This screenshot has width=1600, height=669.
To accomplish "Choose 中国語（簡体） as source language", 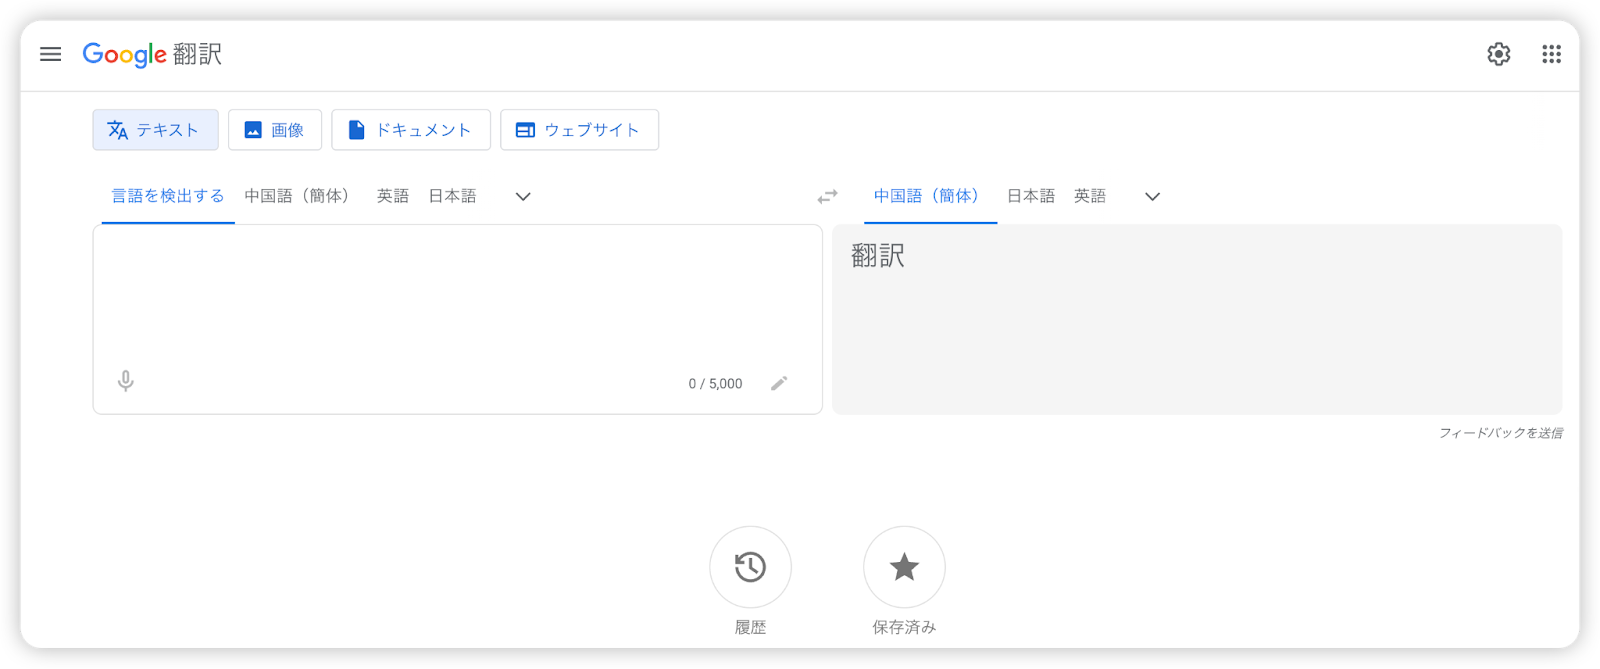I will point(300,196).
